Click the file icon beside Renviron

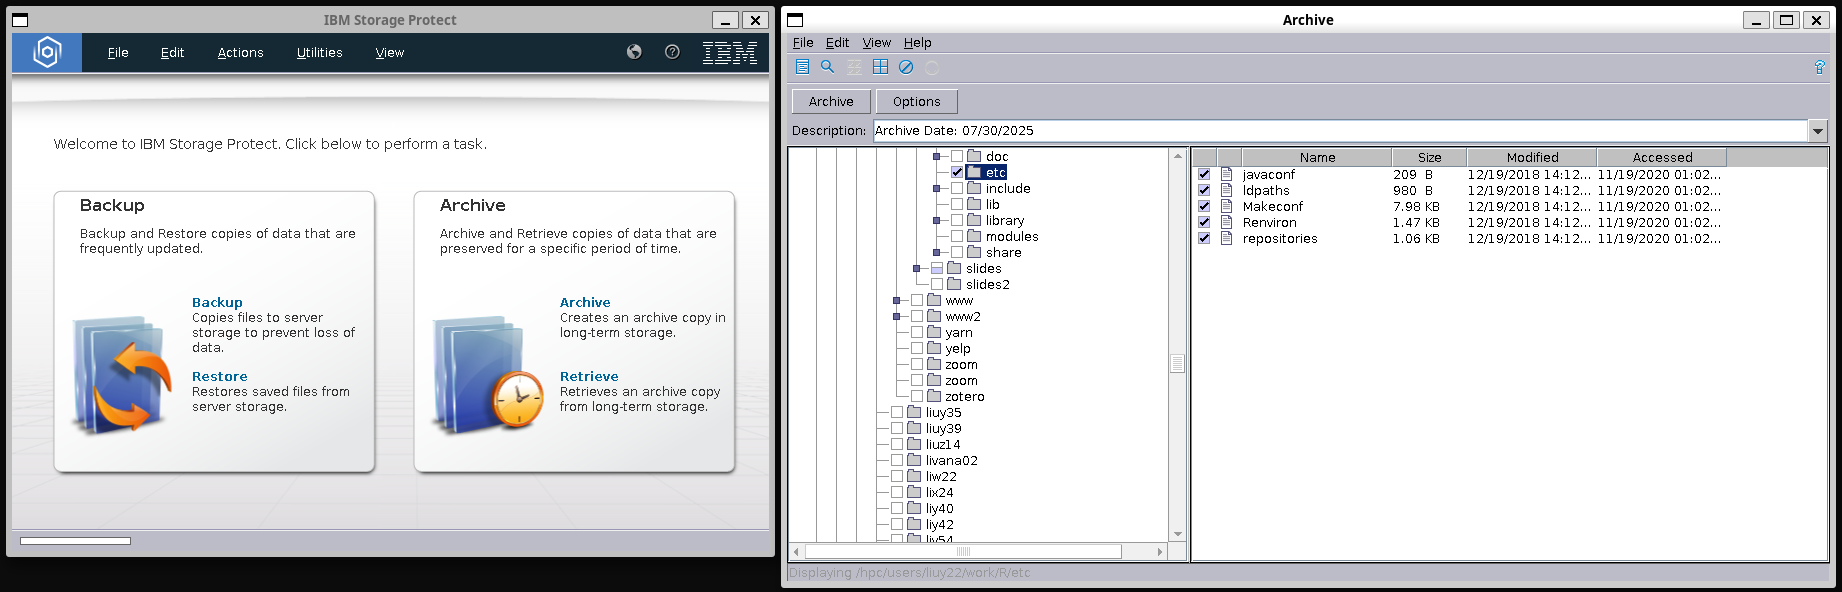pyautogui.click(x=1226, y=222)
